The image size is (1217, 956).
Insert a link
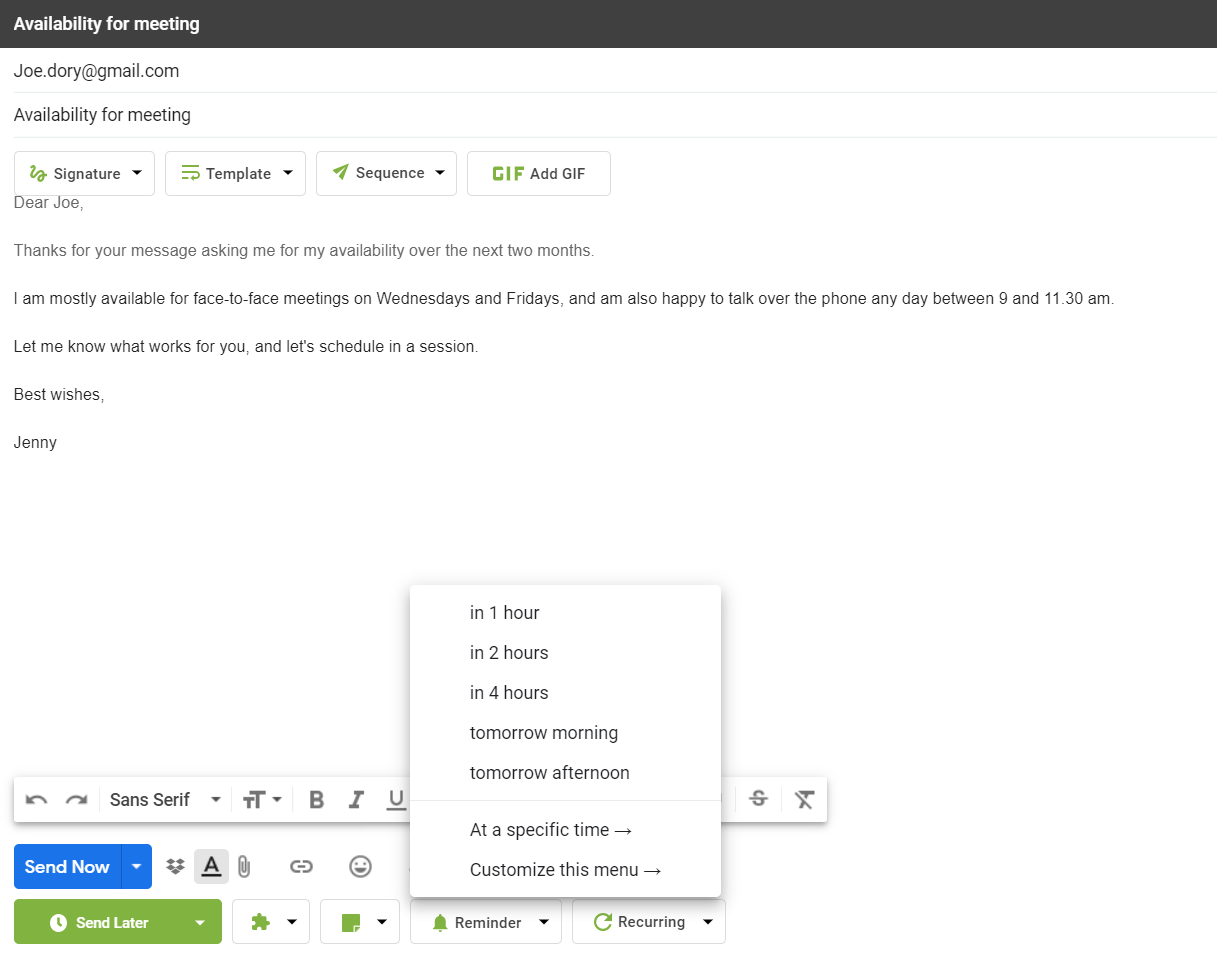(301, 867)
